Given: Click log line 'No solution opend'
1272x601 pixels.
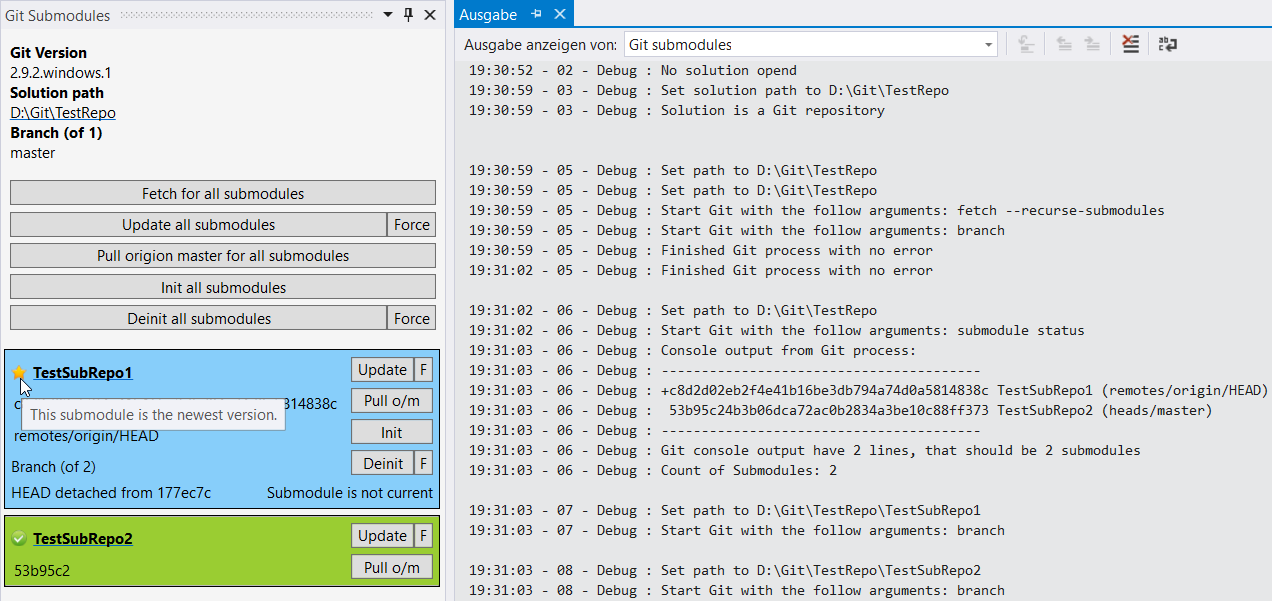Looking at the screenshot, I should point(633,70).
